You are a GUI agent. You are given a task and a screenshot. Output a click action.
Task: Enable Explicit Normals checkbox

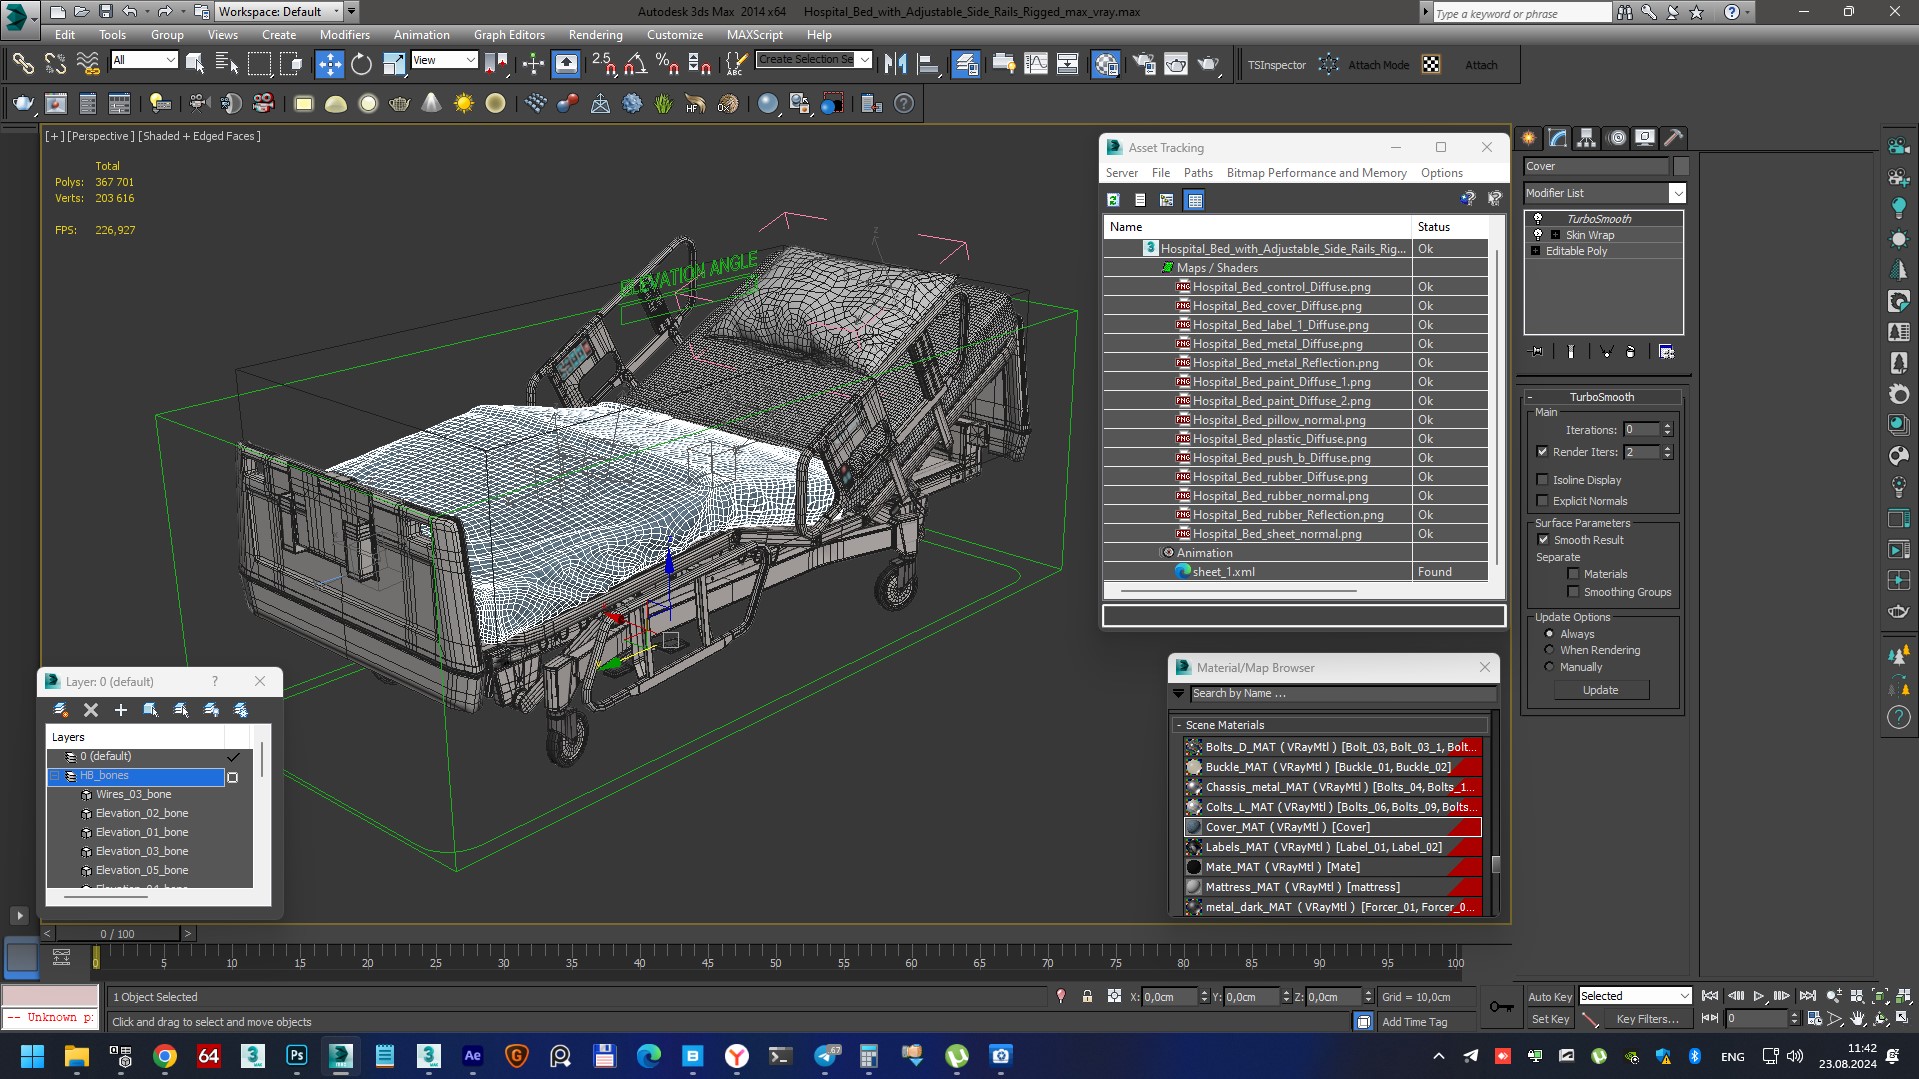(1543, 501)
